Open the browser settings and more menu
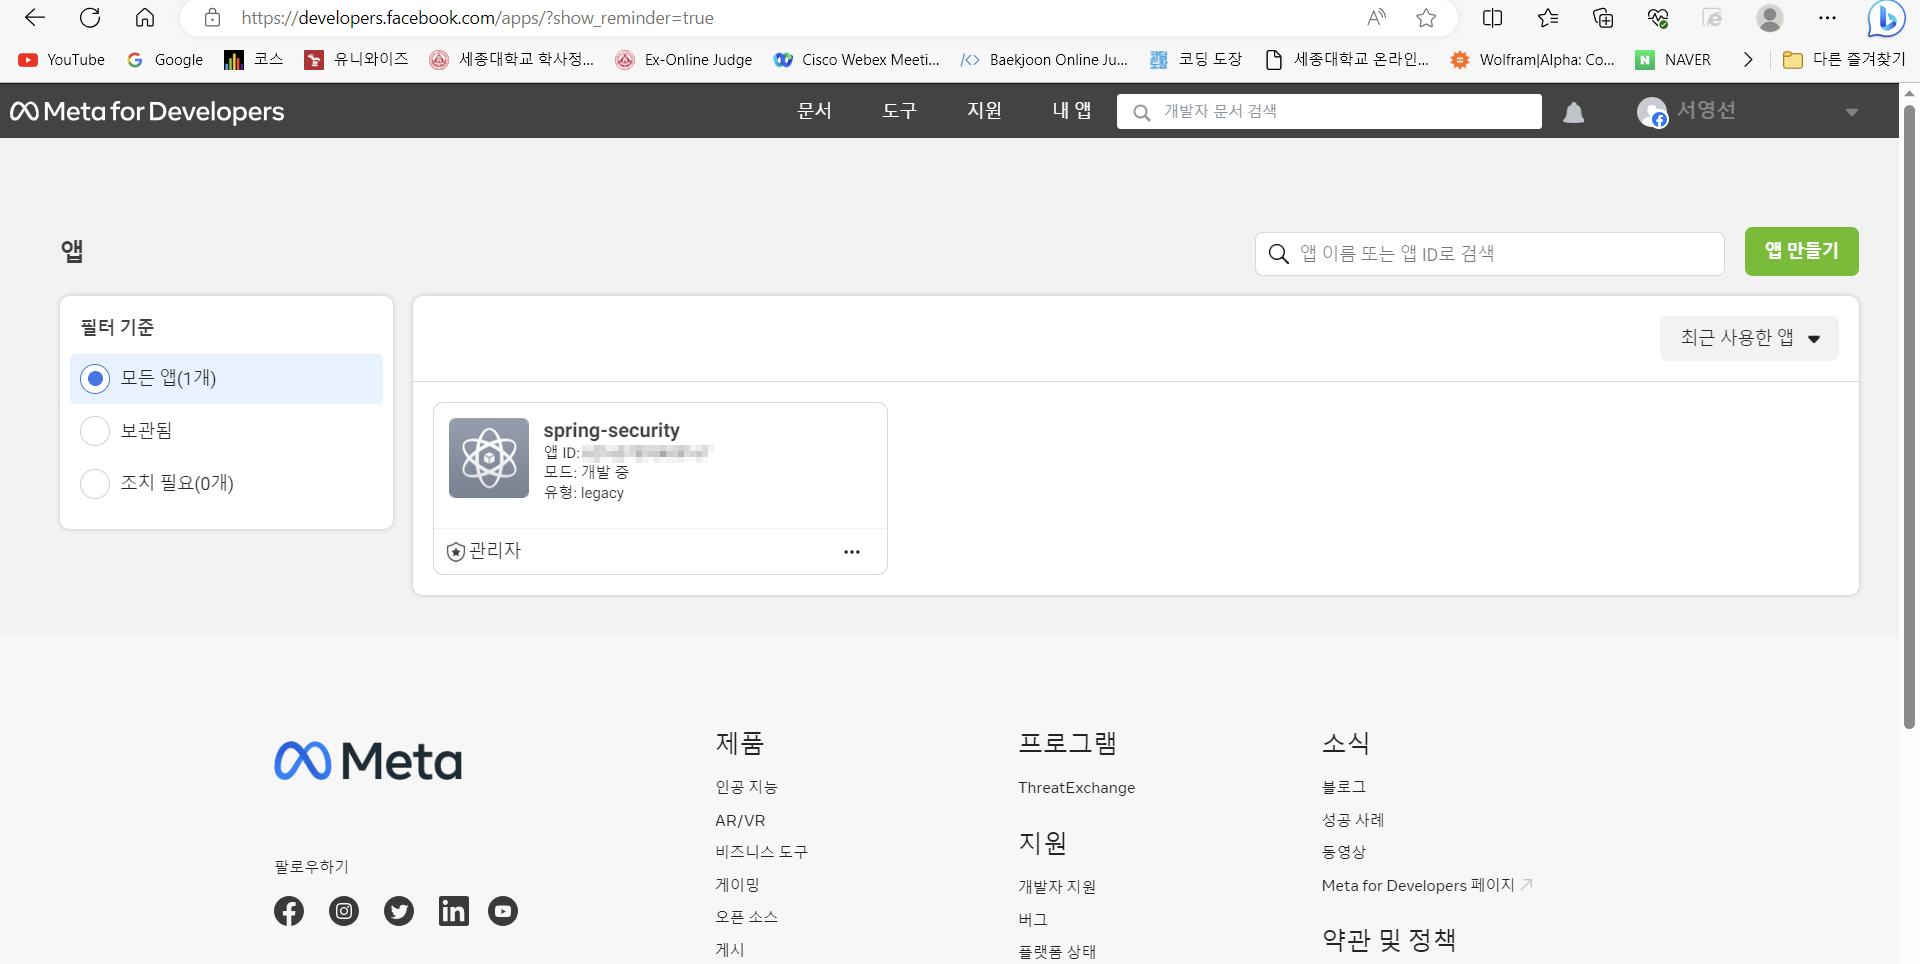The image size is (1920, 964). [1827, 18]
